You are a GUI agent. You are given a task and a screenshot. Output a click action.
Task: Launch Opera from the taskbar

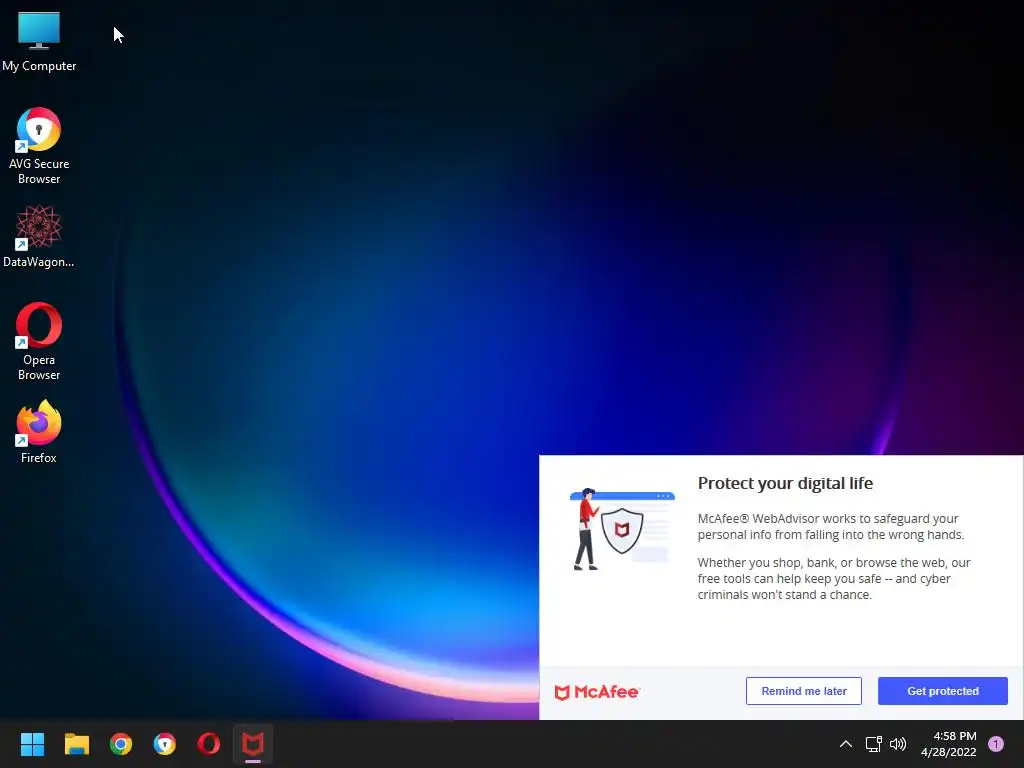coord(208,744)
